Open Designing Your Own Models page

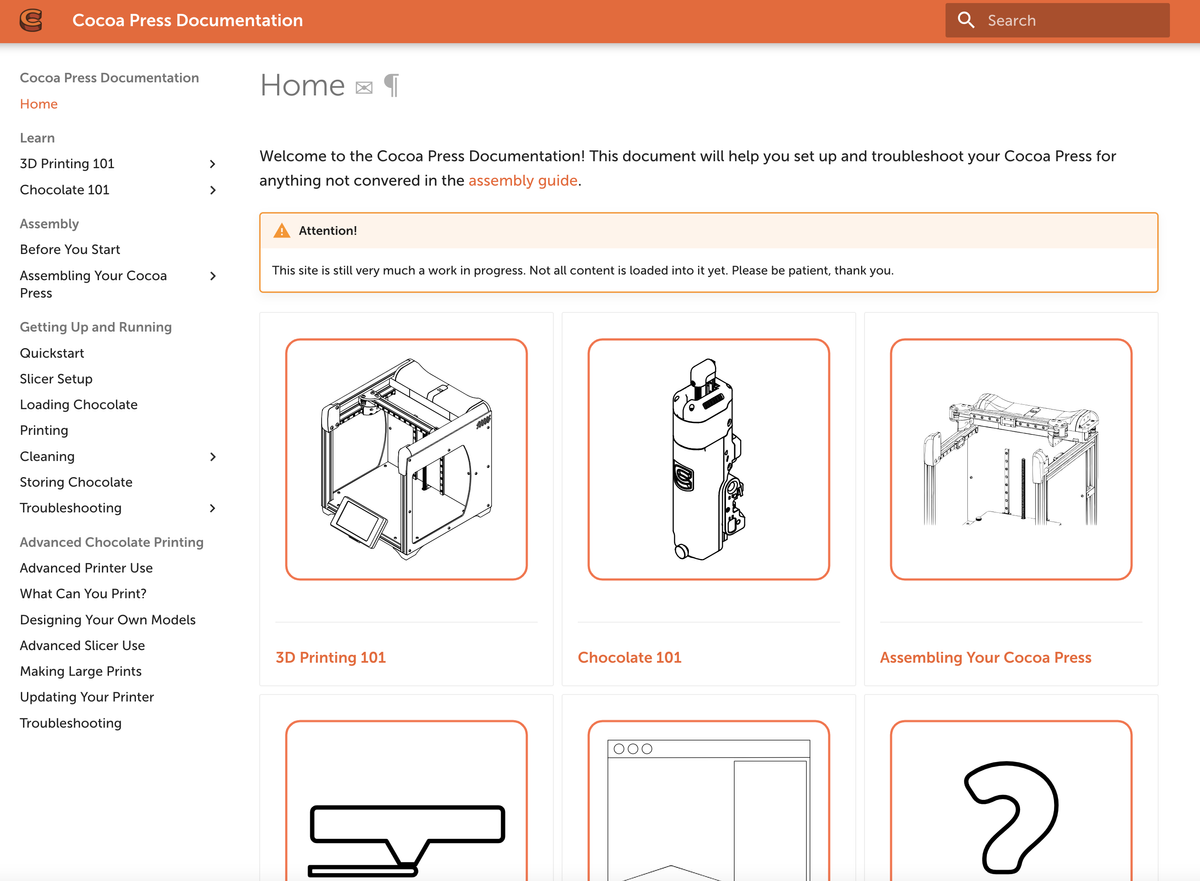click(108, 620)
